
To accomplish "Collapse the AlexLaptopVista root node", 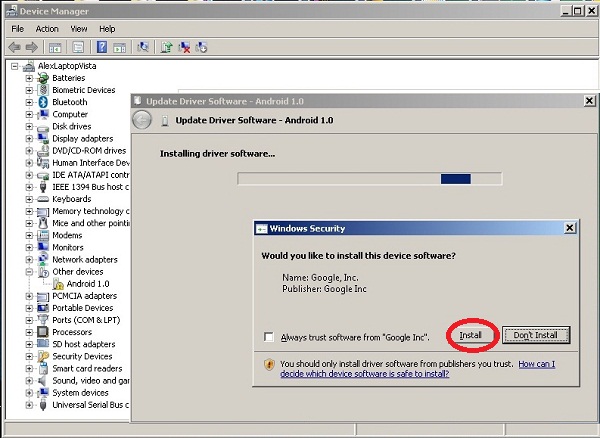I will (15, 66).
